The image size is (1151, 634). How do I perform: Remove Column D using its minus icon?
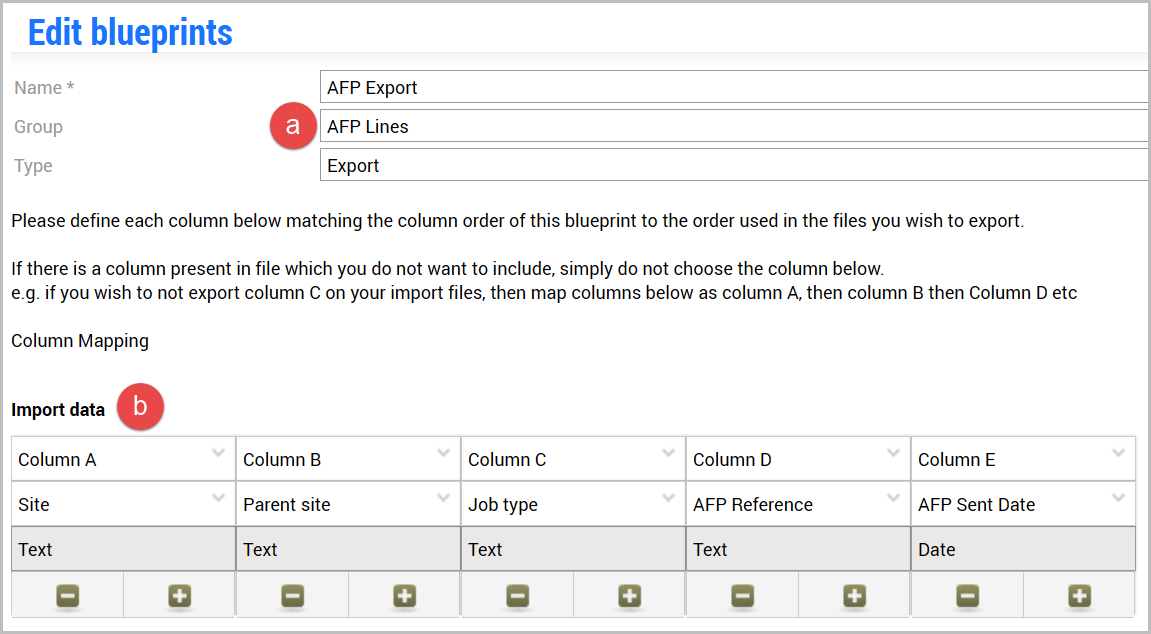coord(742,596)
